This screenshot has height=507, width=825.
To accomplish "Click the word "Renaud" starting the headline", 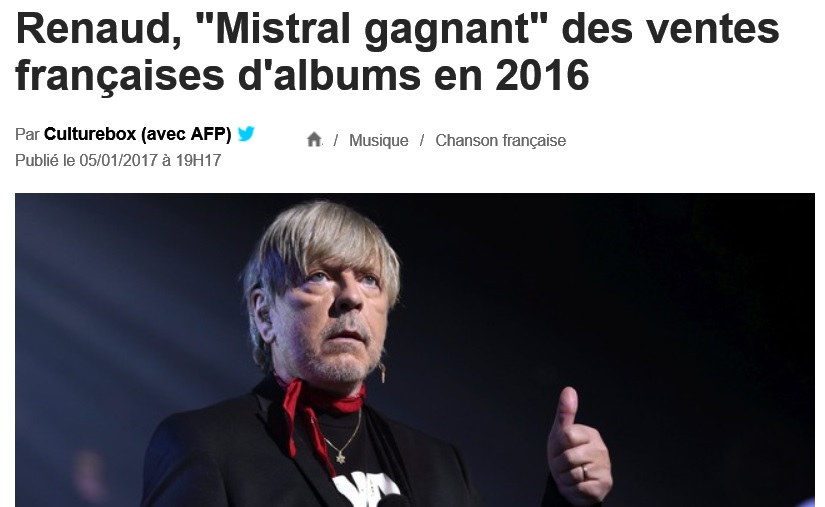I will point(99,28).
